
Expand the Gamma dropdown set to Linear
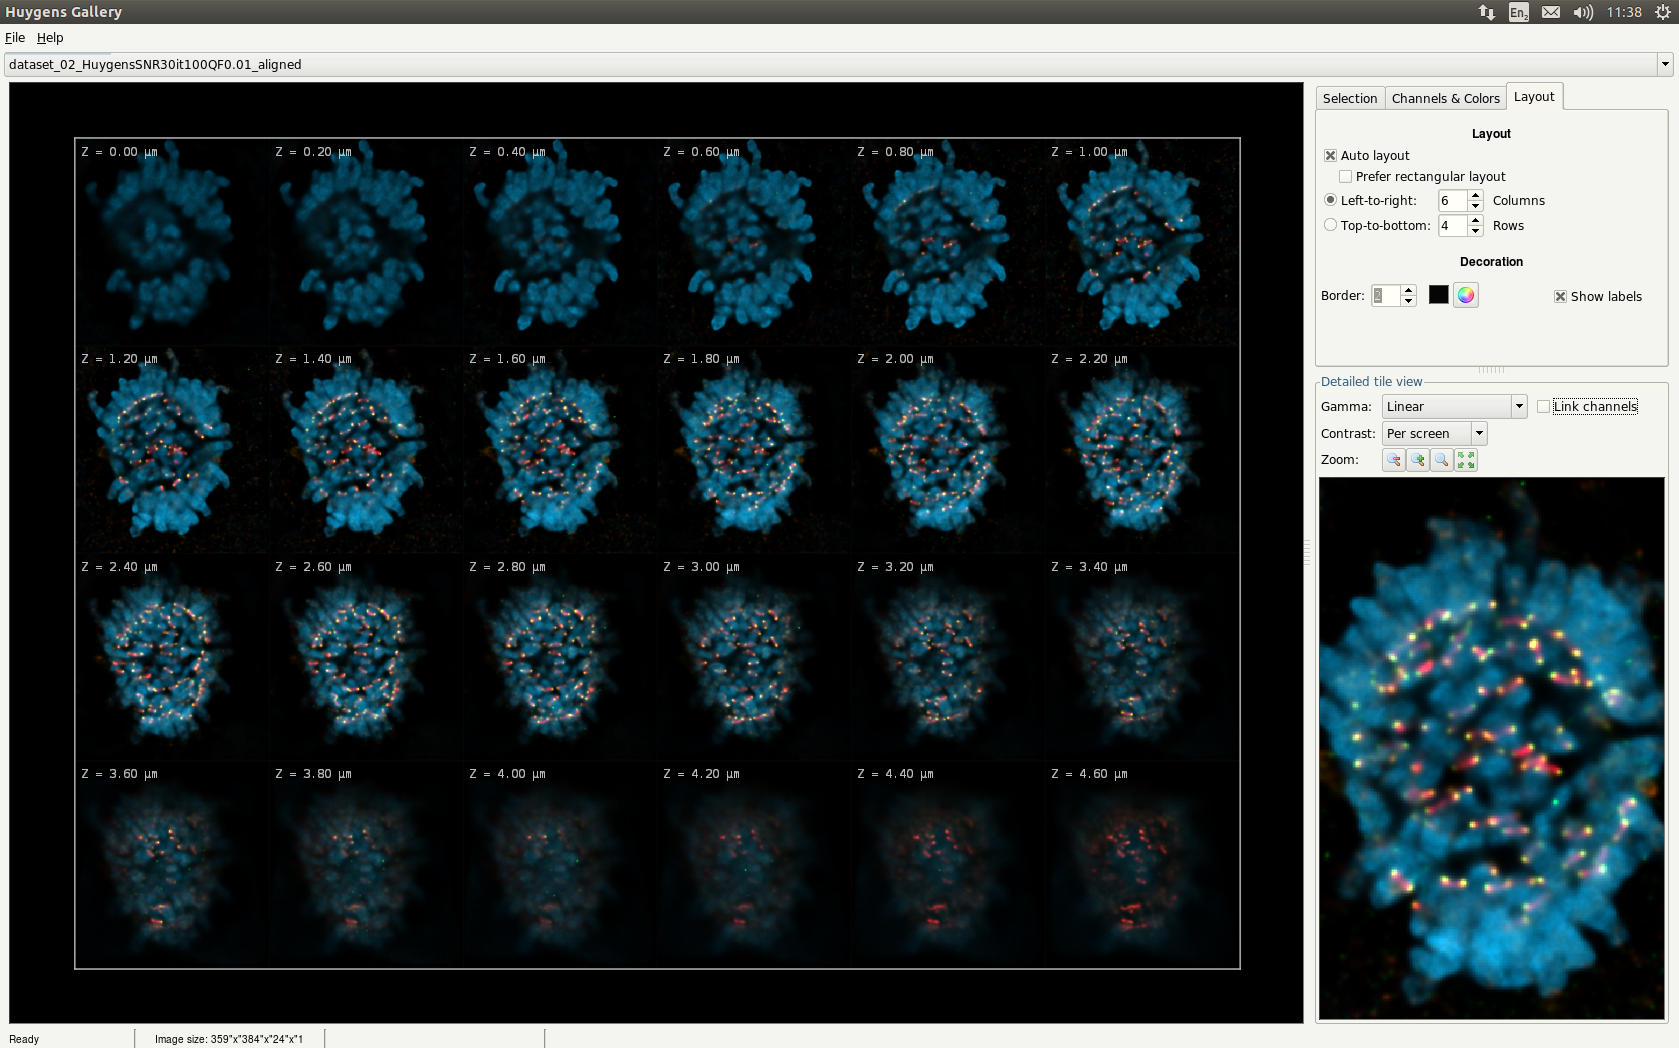1518,406
